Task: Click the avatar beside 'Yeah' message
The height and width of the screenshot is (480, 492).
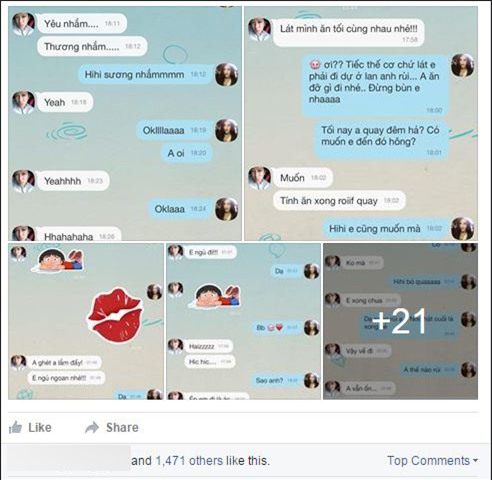Action: tap(23, 102)
